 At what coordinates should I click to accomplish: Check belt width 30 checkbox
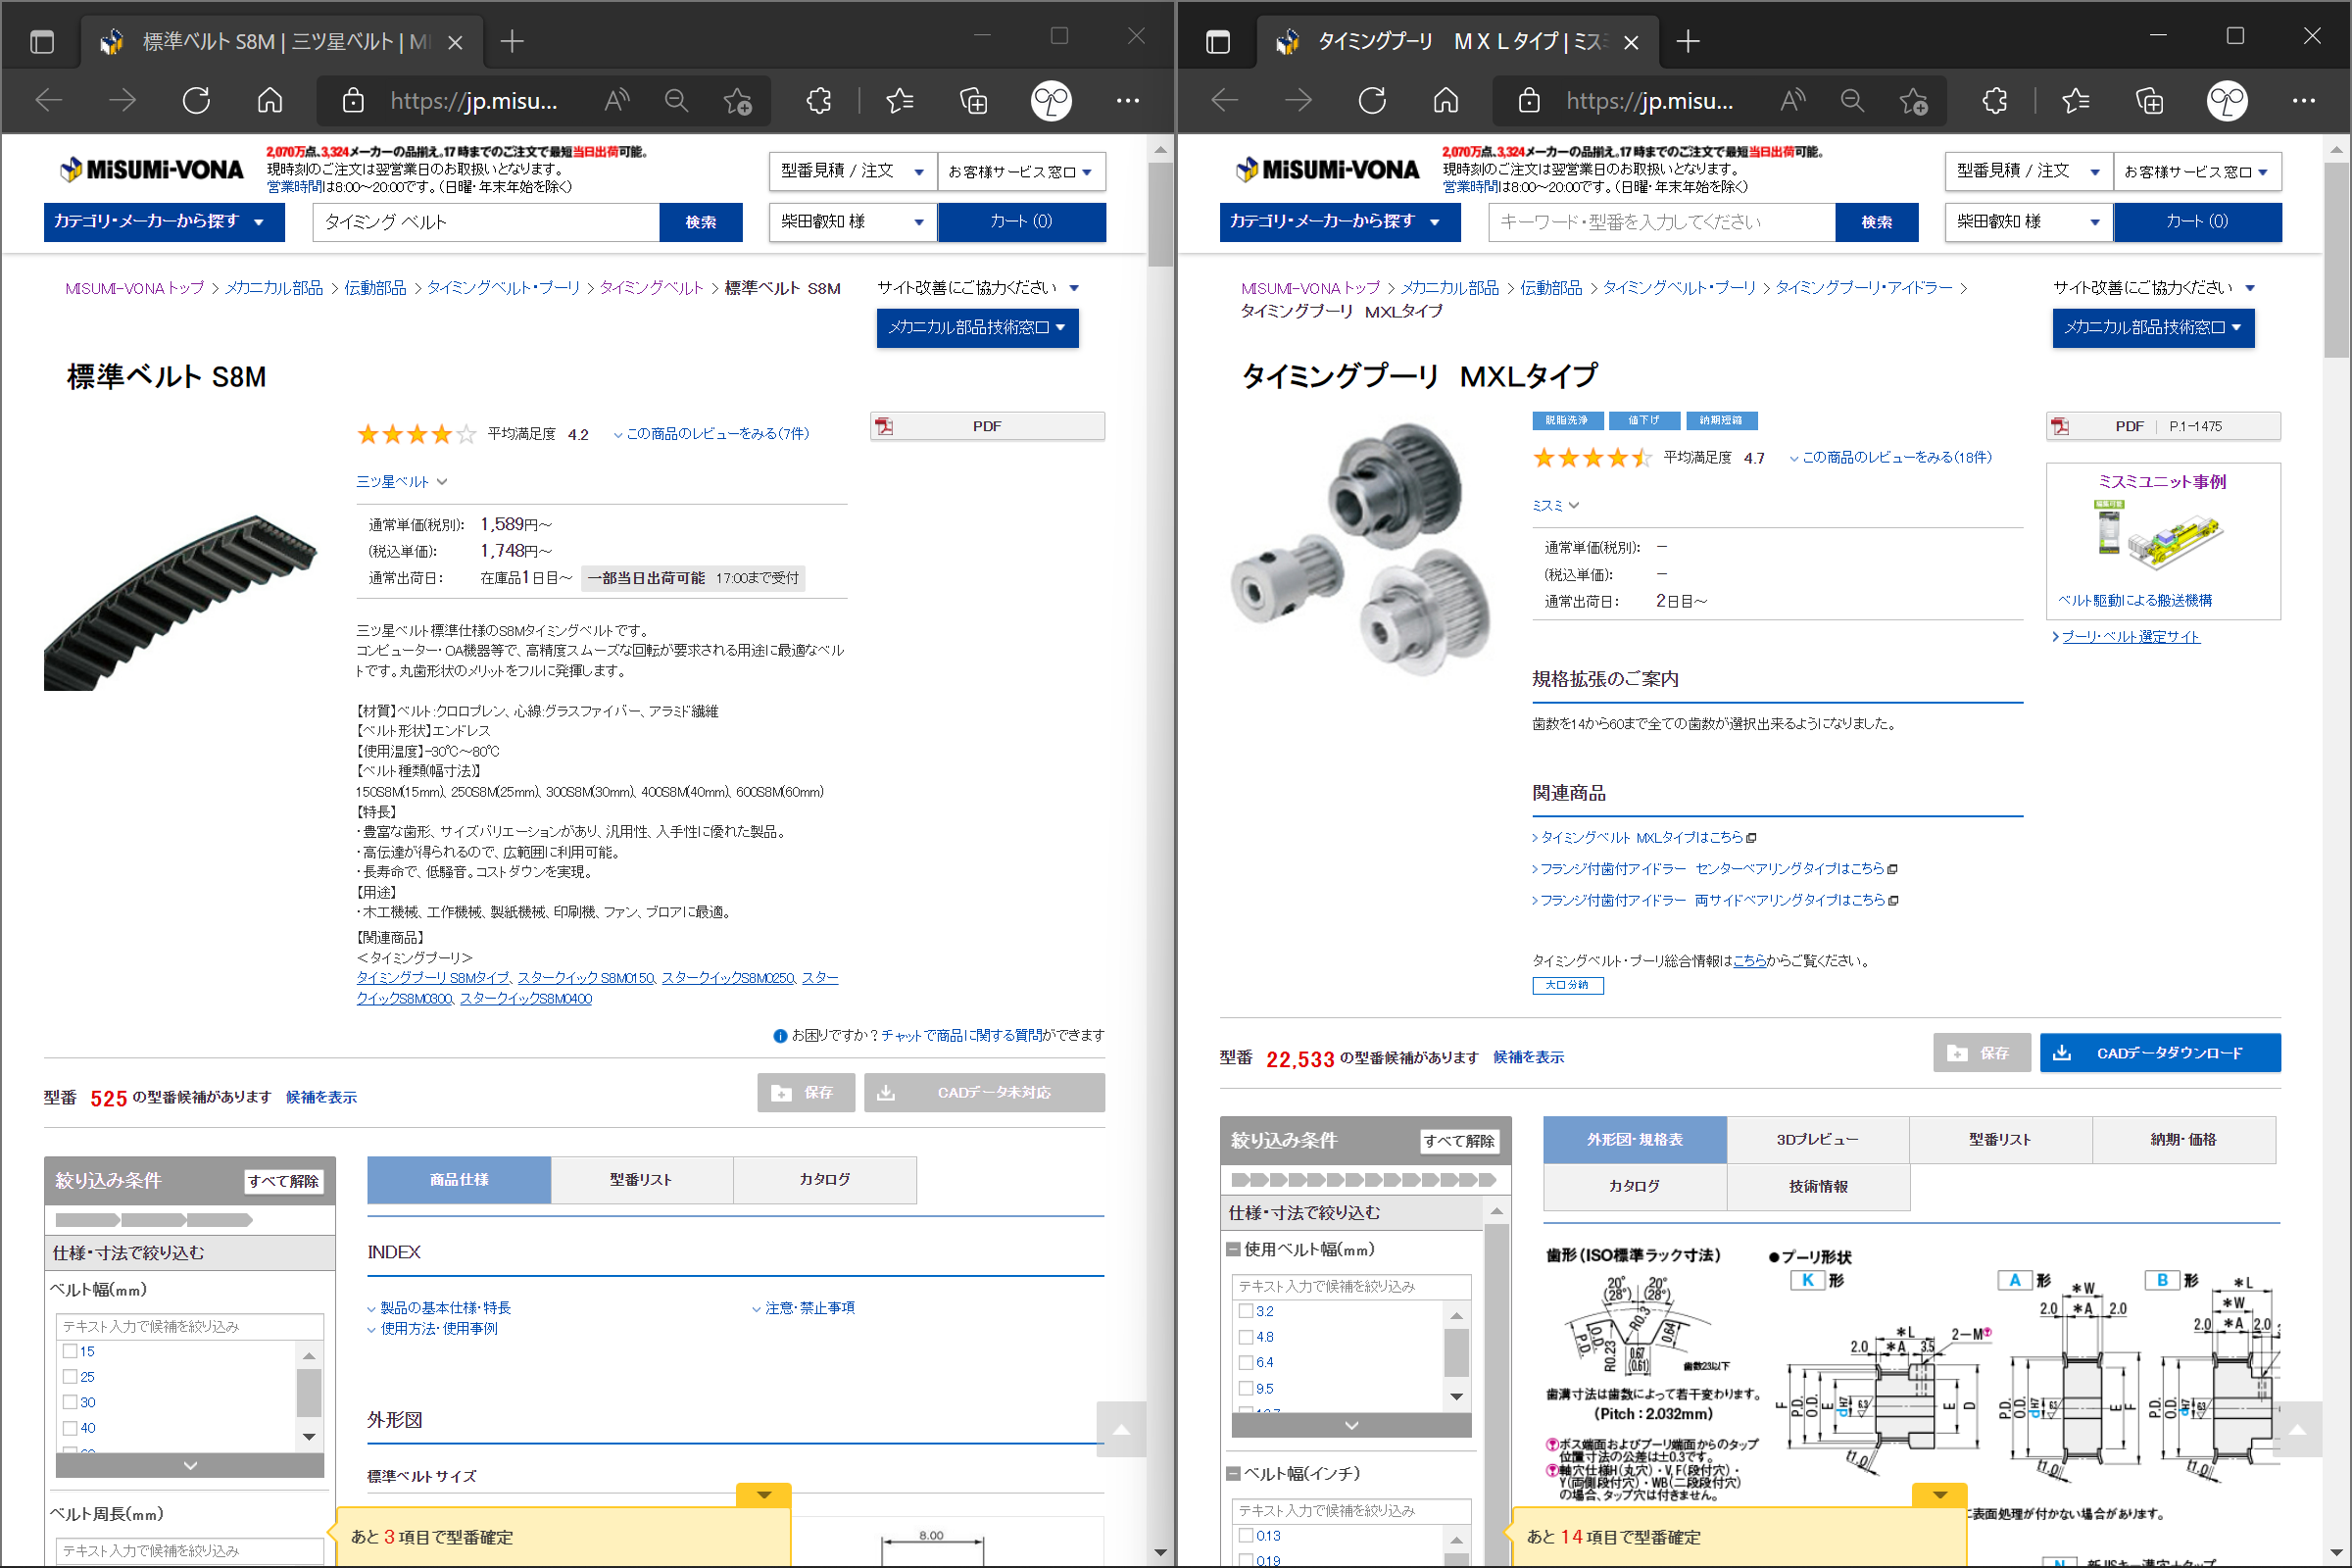(70, 1402)
